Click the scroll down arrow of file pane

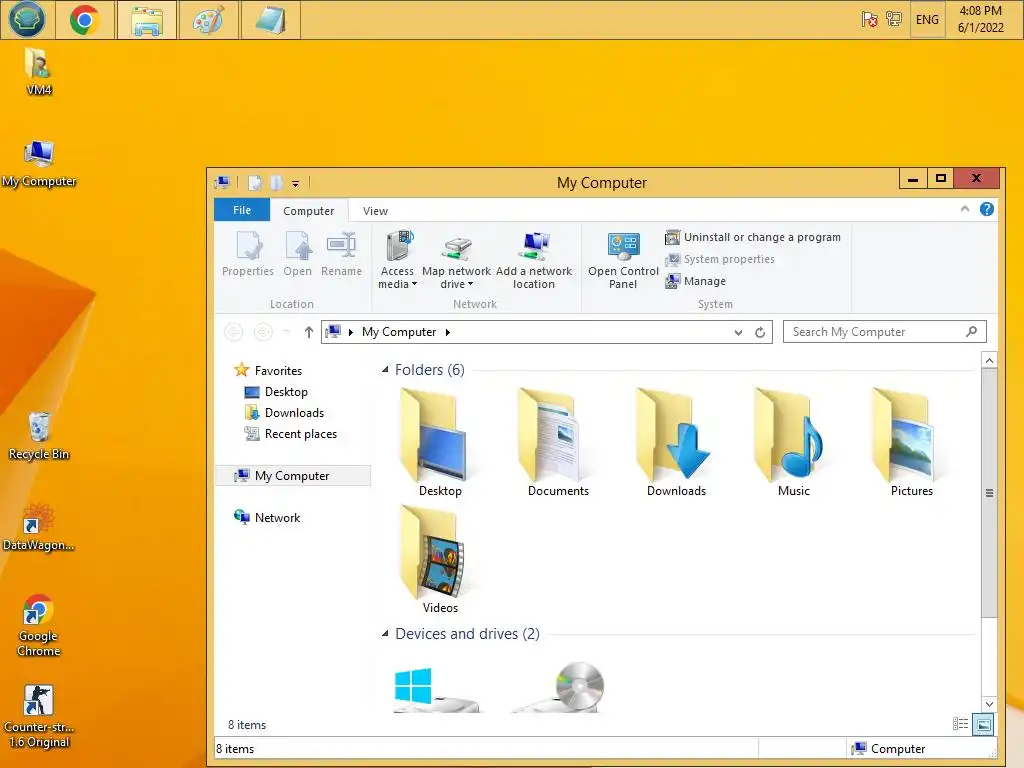pyautogui.click(x=989, y=704)
